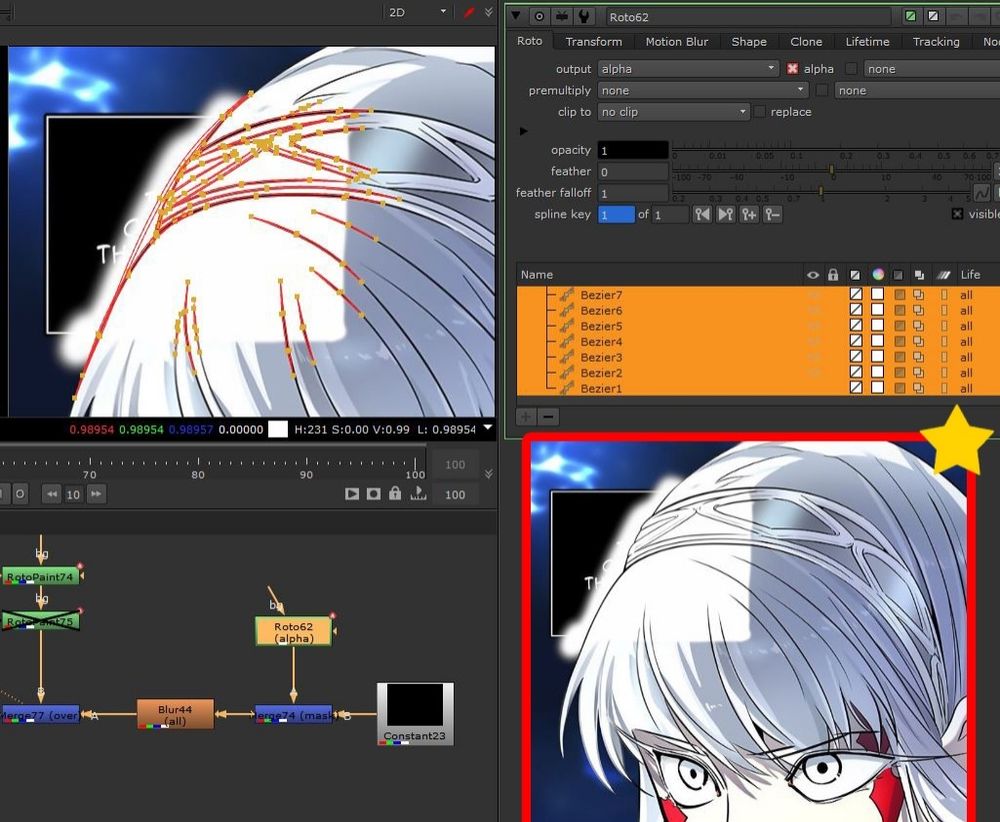Viewport: 1000px width, 822px height.
Task: Open the Shape tab
Action: 749,41
